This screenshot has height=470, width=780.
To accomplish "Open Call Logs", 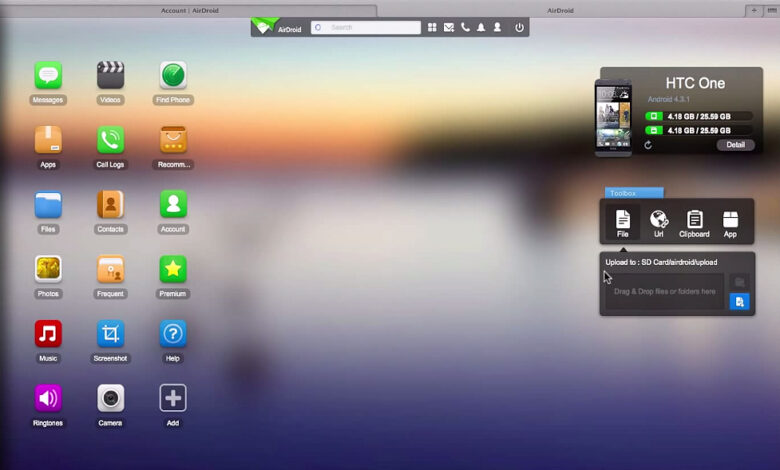I will (110, 140).
